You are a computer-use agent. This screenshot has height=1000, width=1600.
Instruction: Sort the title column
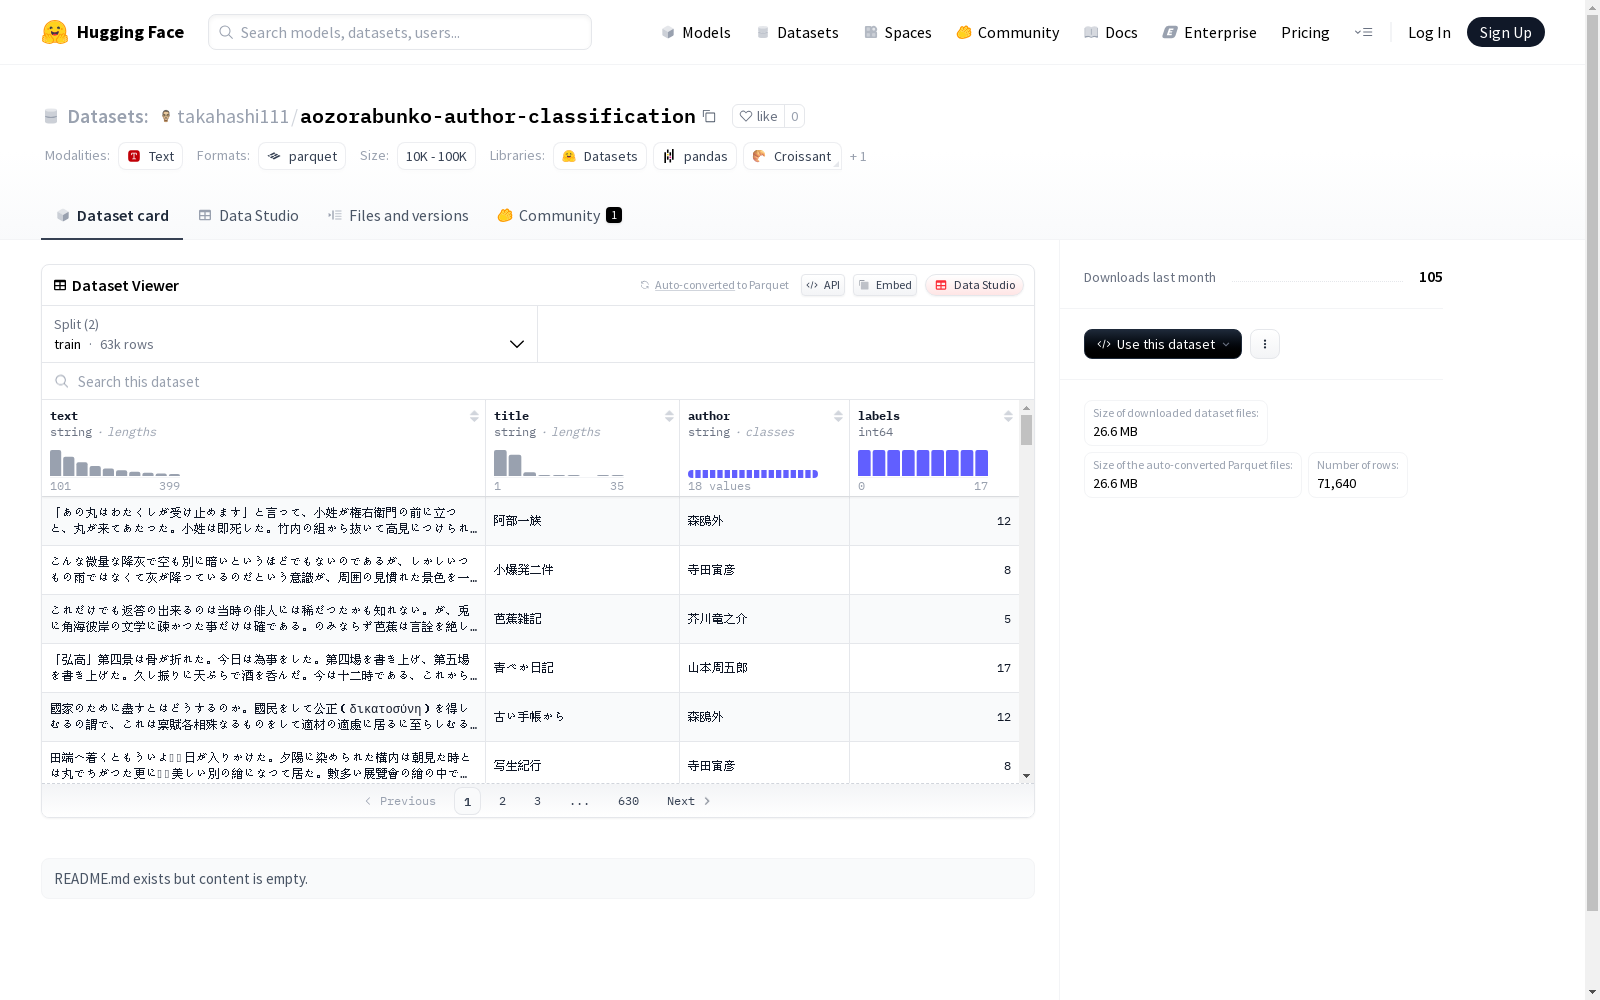(669, 416)
